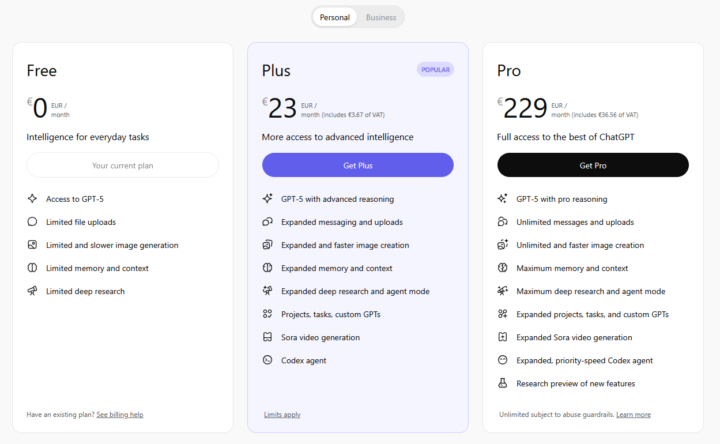Click Expanded and faster image creation icon
The height and width of the screenshot is (444, 720).
click(267, 245)
